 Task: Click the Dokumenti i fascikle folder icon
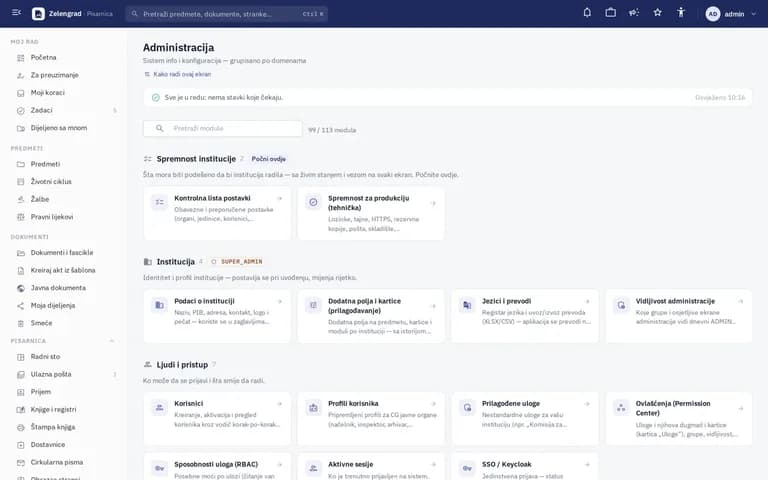tap(21, 253)
